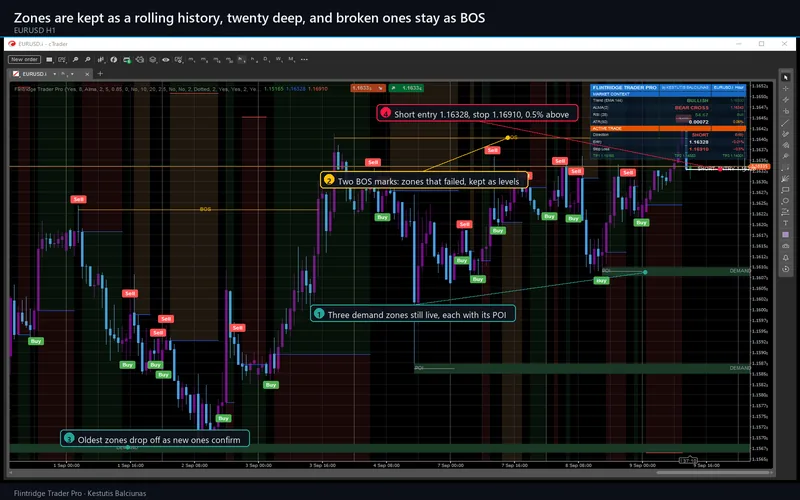The width and height of the screenshot is (800, 500).
Task: Select the Fibonacci fan tool
Action: (x=786, y=145)
